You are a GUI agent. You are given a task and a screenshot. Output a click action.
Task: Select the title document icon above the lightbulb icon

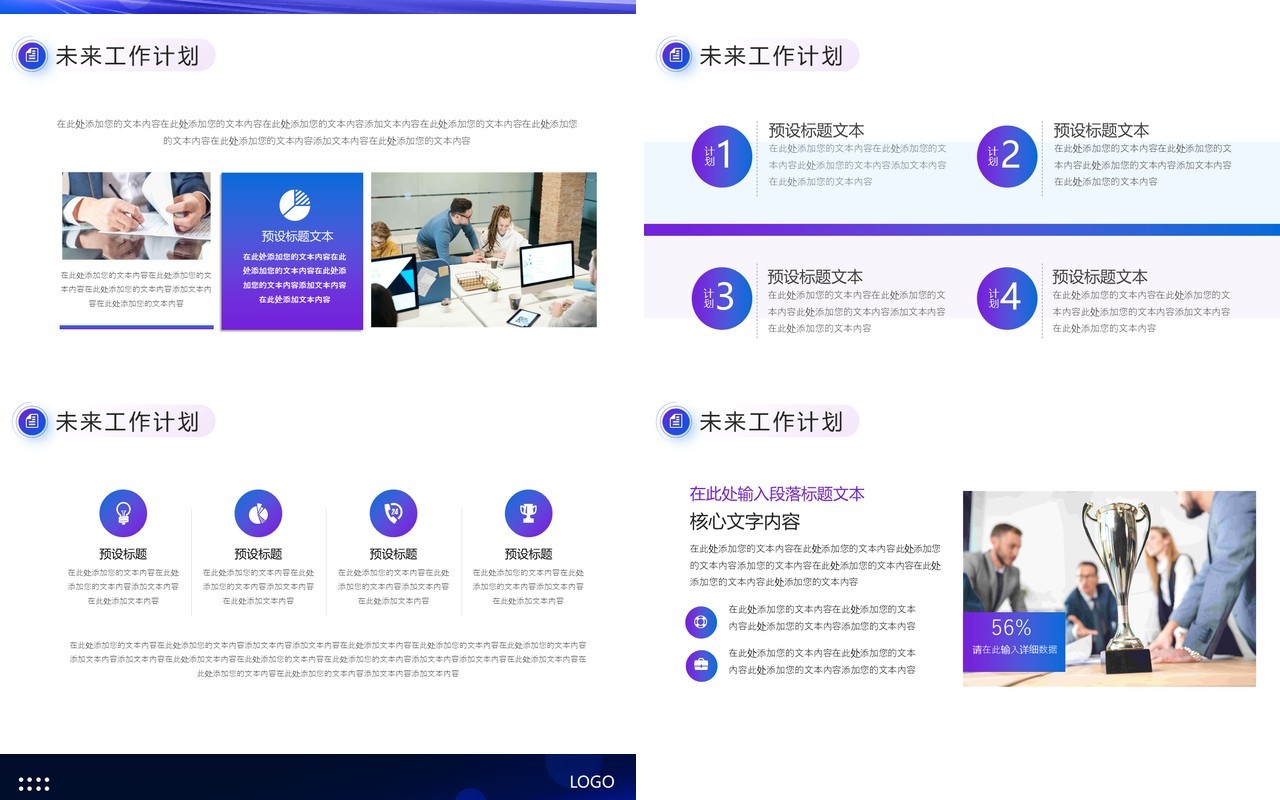click(32, 422)
